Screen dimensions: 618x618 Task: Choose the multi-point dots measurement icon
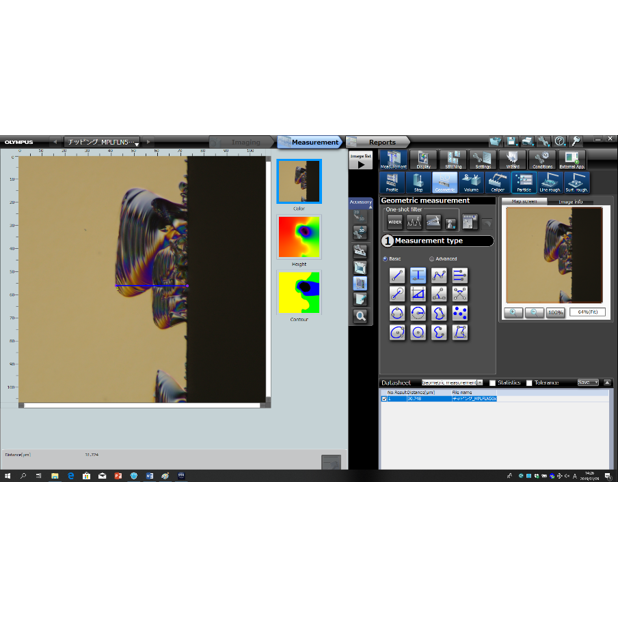459,313
